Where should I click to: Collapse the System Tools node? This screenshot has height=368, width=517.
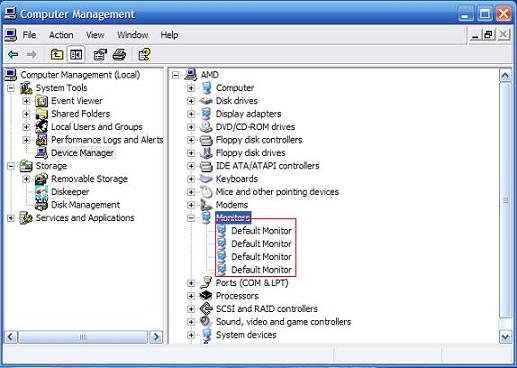pos(11,88)
